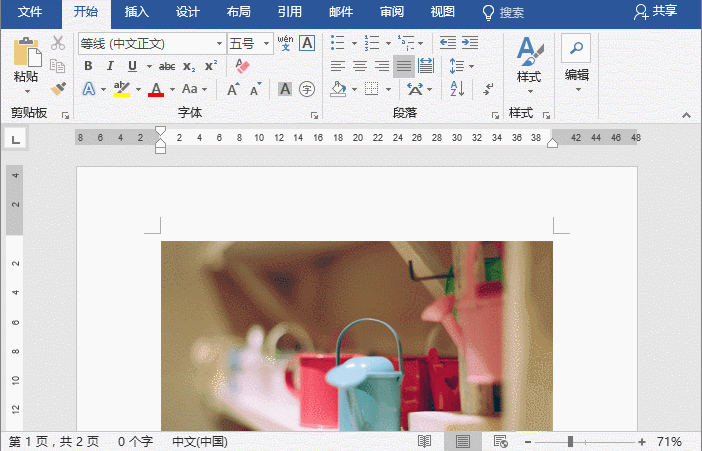Open the Font dialog launcher
The width and height of the screenshot is (702, 451).
tap(314, 116)
